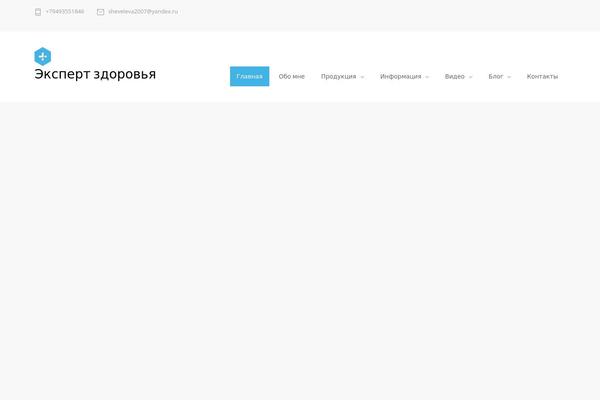The height and width of the screenshot is (400, 600).
Task: Open the Обо мне page
Action: coord(292,77)
